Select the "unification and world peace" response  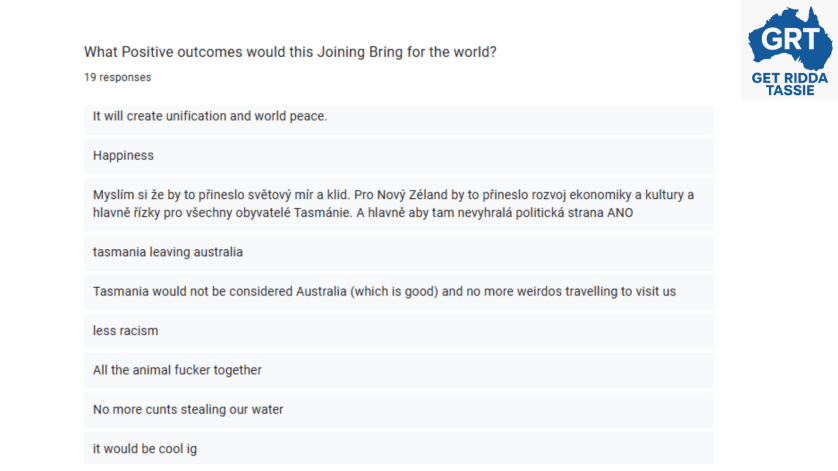[210, 117]
